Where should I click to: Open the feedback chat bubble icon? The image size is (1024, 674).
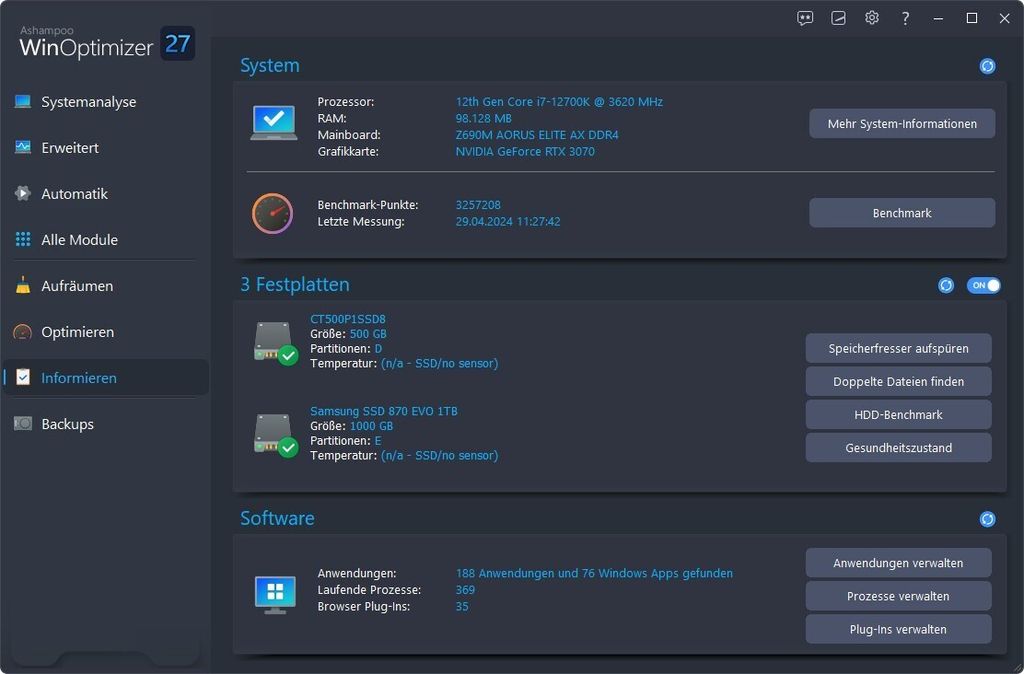point(805,18)
